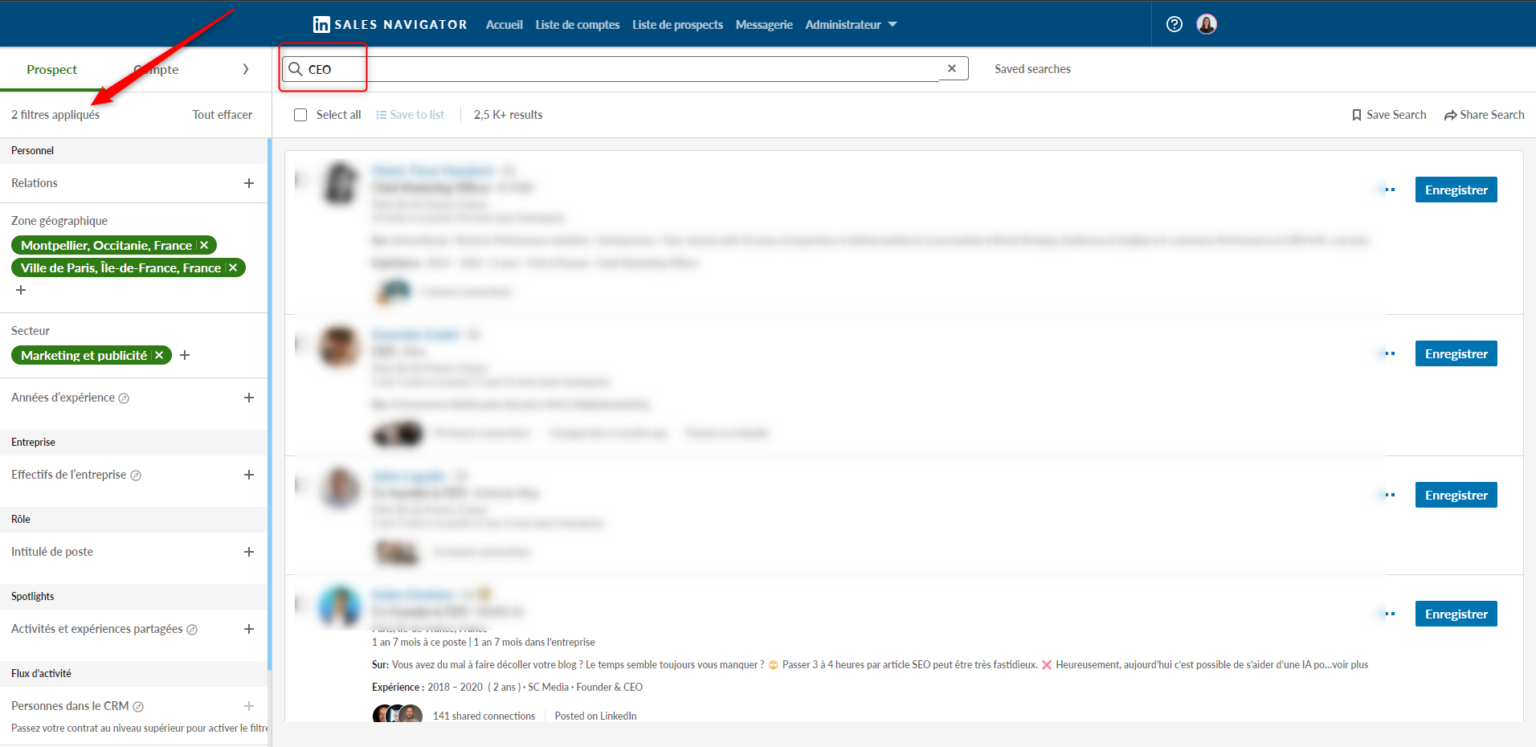Switch to the Compte tab
Viewport: 1536px width, 747px height.
tap(156, 70)
